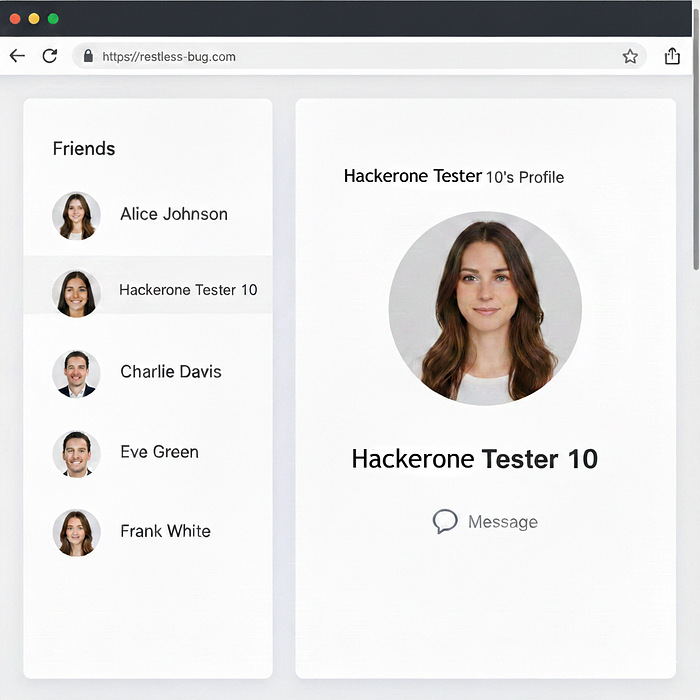This screenshot has height=700, width=700.
Task: Click the Message button text
Action: pyautogui.click(x=503, y=522)
